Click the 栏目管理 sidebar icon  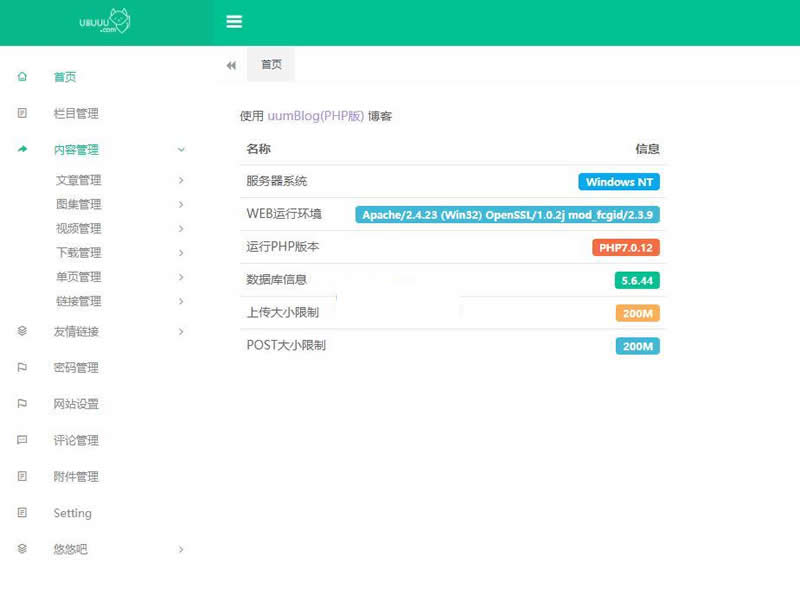pos(22,113)
